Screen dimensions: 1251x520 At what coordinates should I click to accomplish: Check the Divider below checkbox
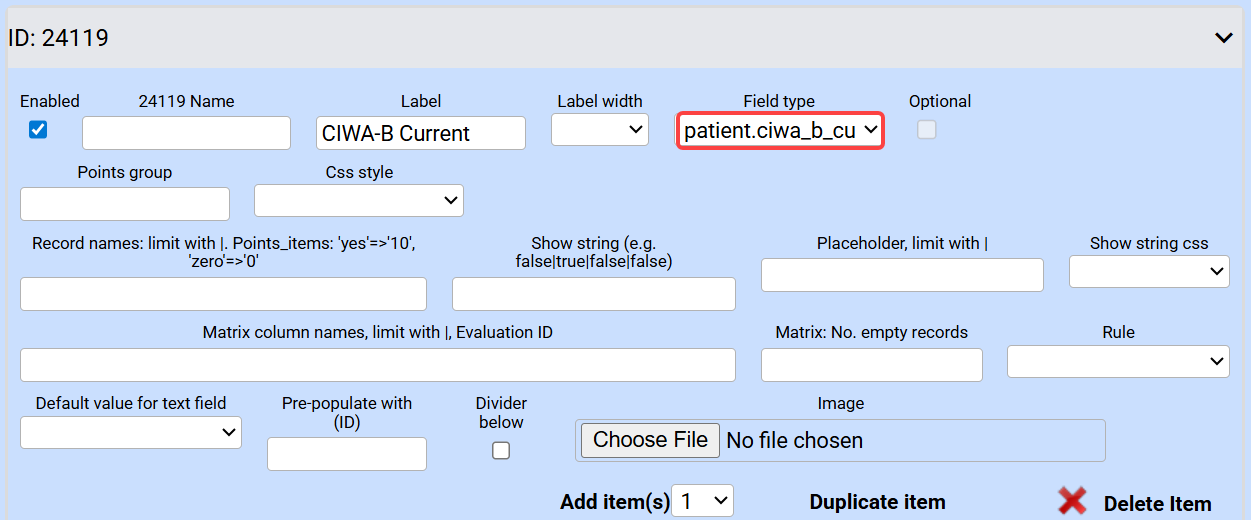[x=501, y=451]
